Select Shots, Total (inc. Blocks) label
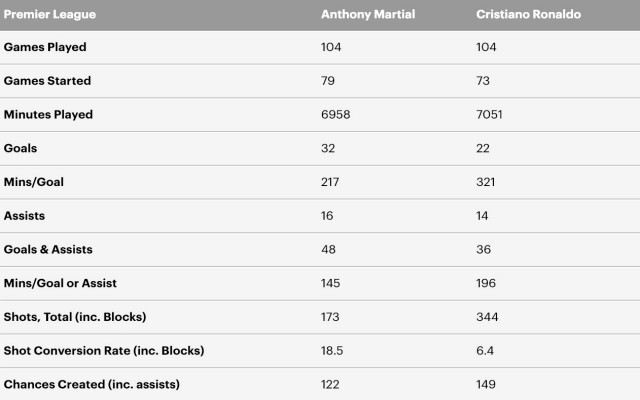The image size is (640, 400). (75, 317)
